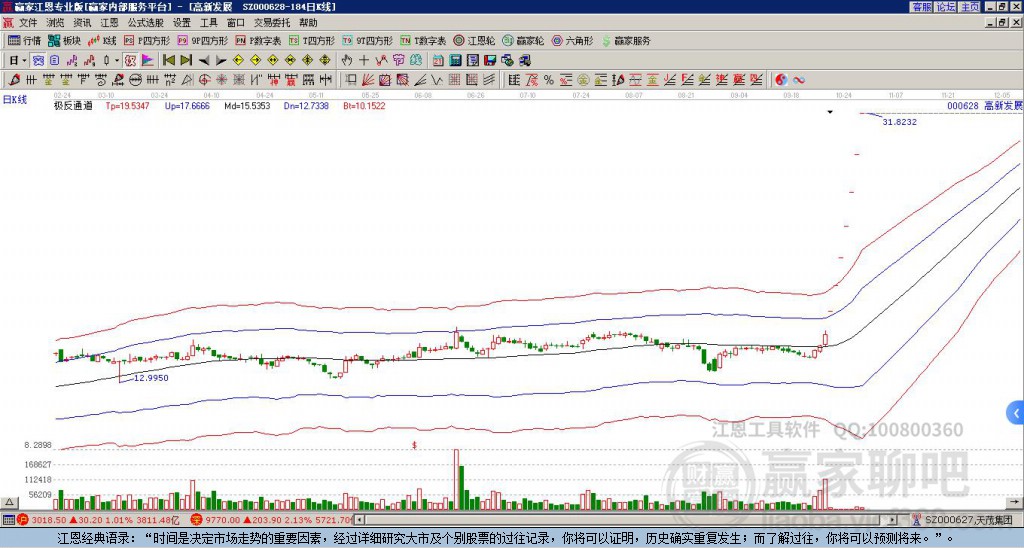
Task: Open the 浏览 menu
Action: point(56,23)
